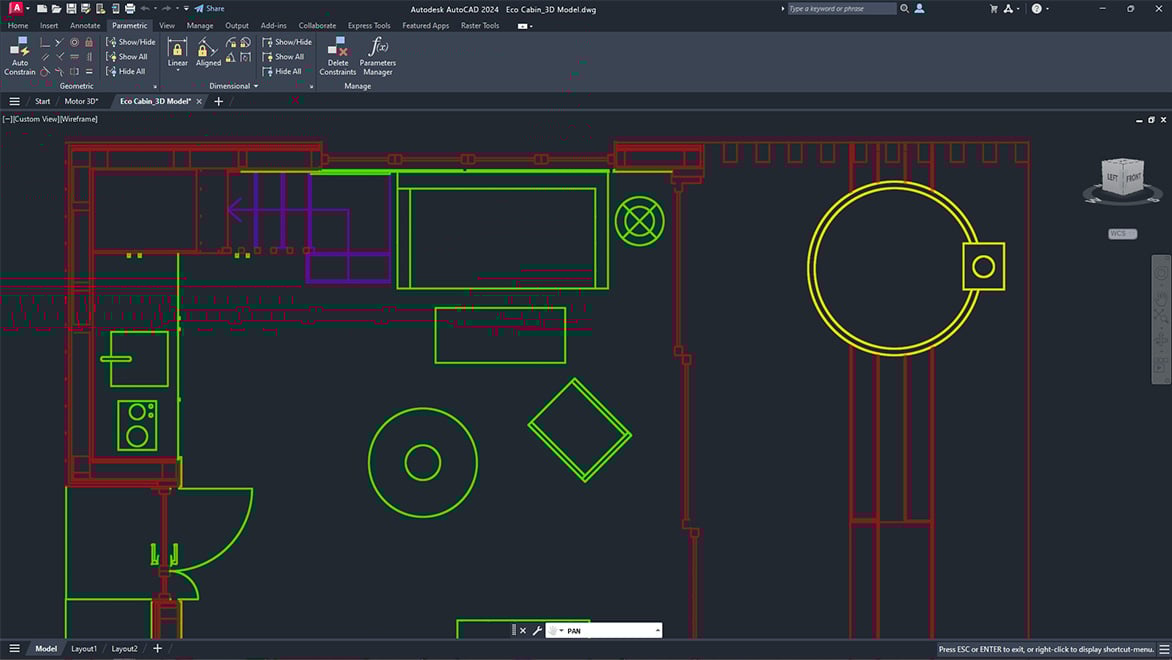The width and height of the screenshot is (1172, 660).
Task: Open the Motor 3D drawing tab
Action: [80, 101]
